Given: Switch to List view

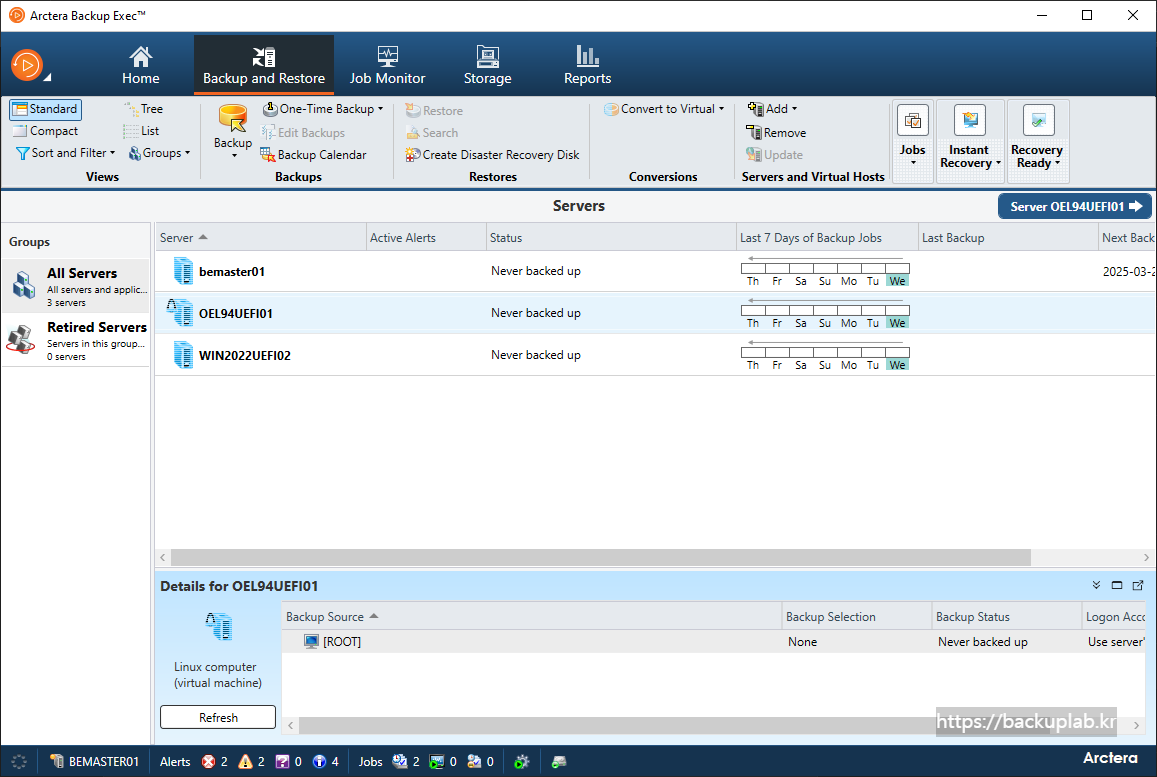Looking at the screenshot, I should pyautogui.click(x=141, y=131).
